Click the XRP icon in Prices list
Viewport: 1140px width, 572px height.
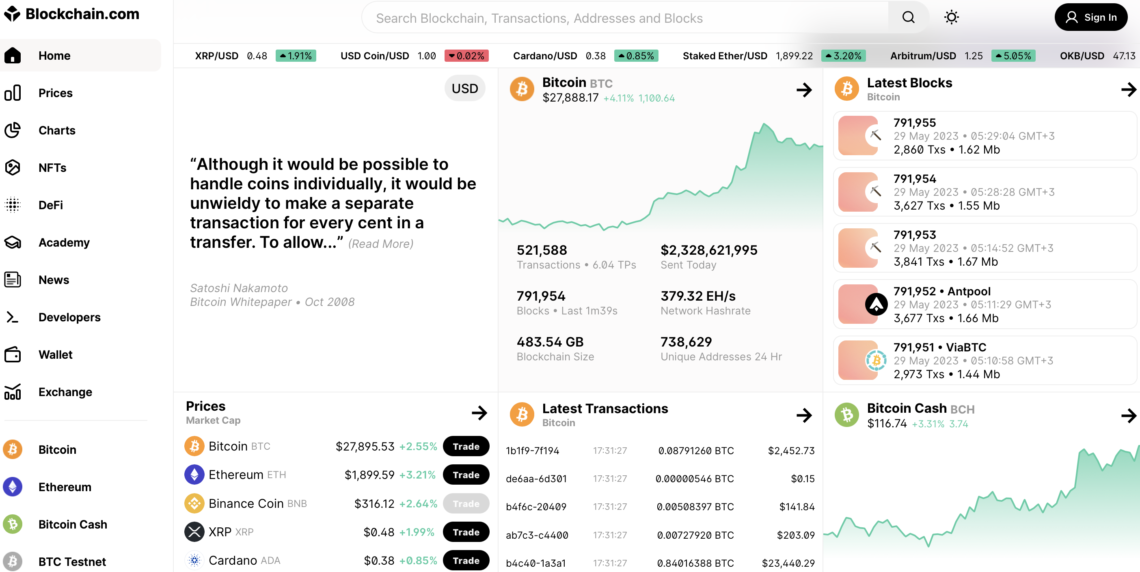194,532
